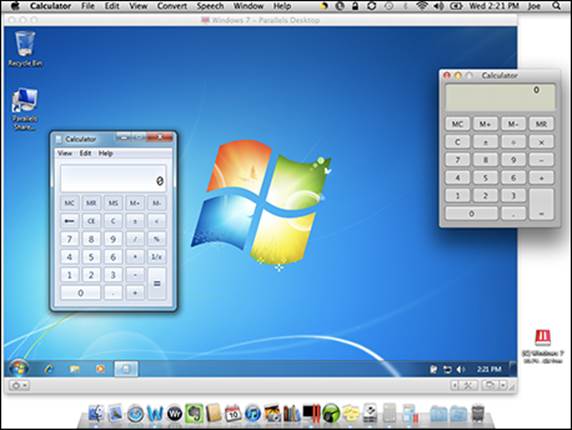Click the 0 key on Windows Calculator
572x430 pixels.
80,293
